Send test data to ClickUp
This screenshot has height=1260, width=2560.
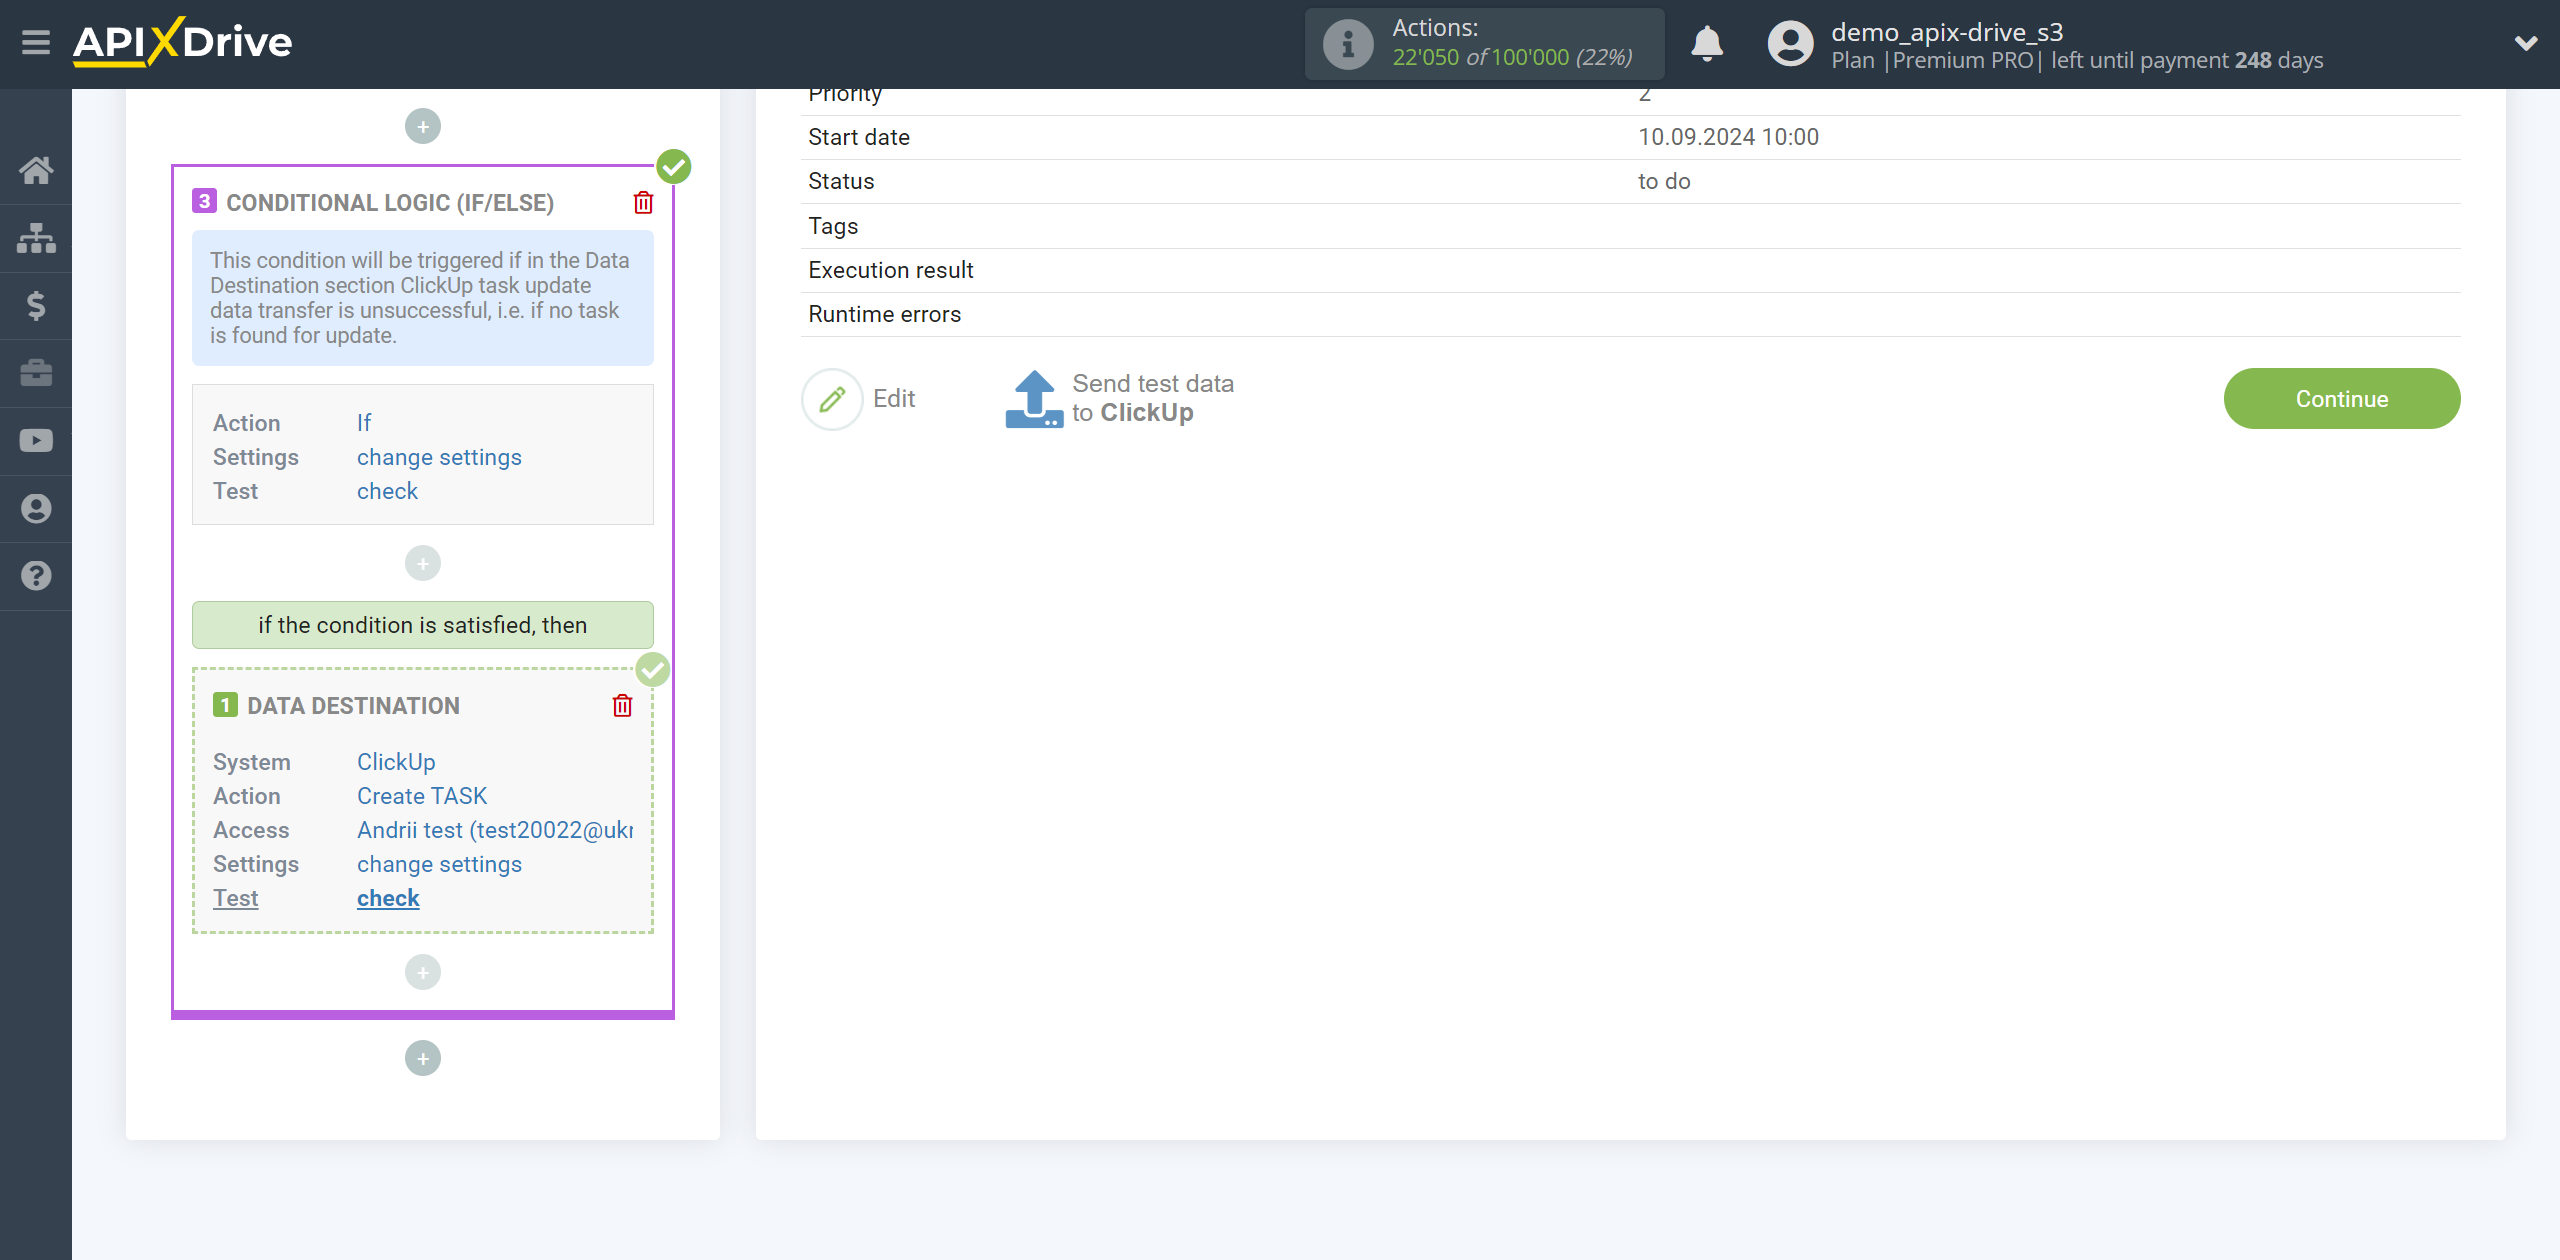pyautogui.click(x=1120, y=398)
